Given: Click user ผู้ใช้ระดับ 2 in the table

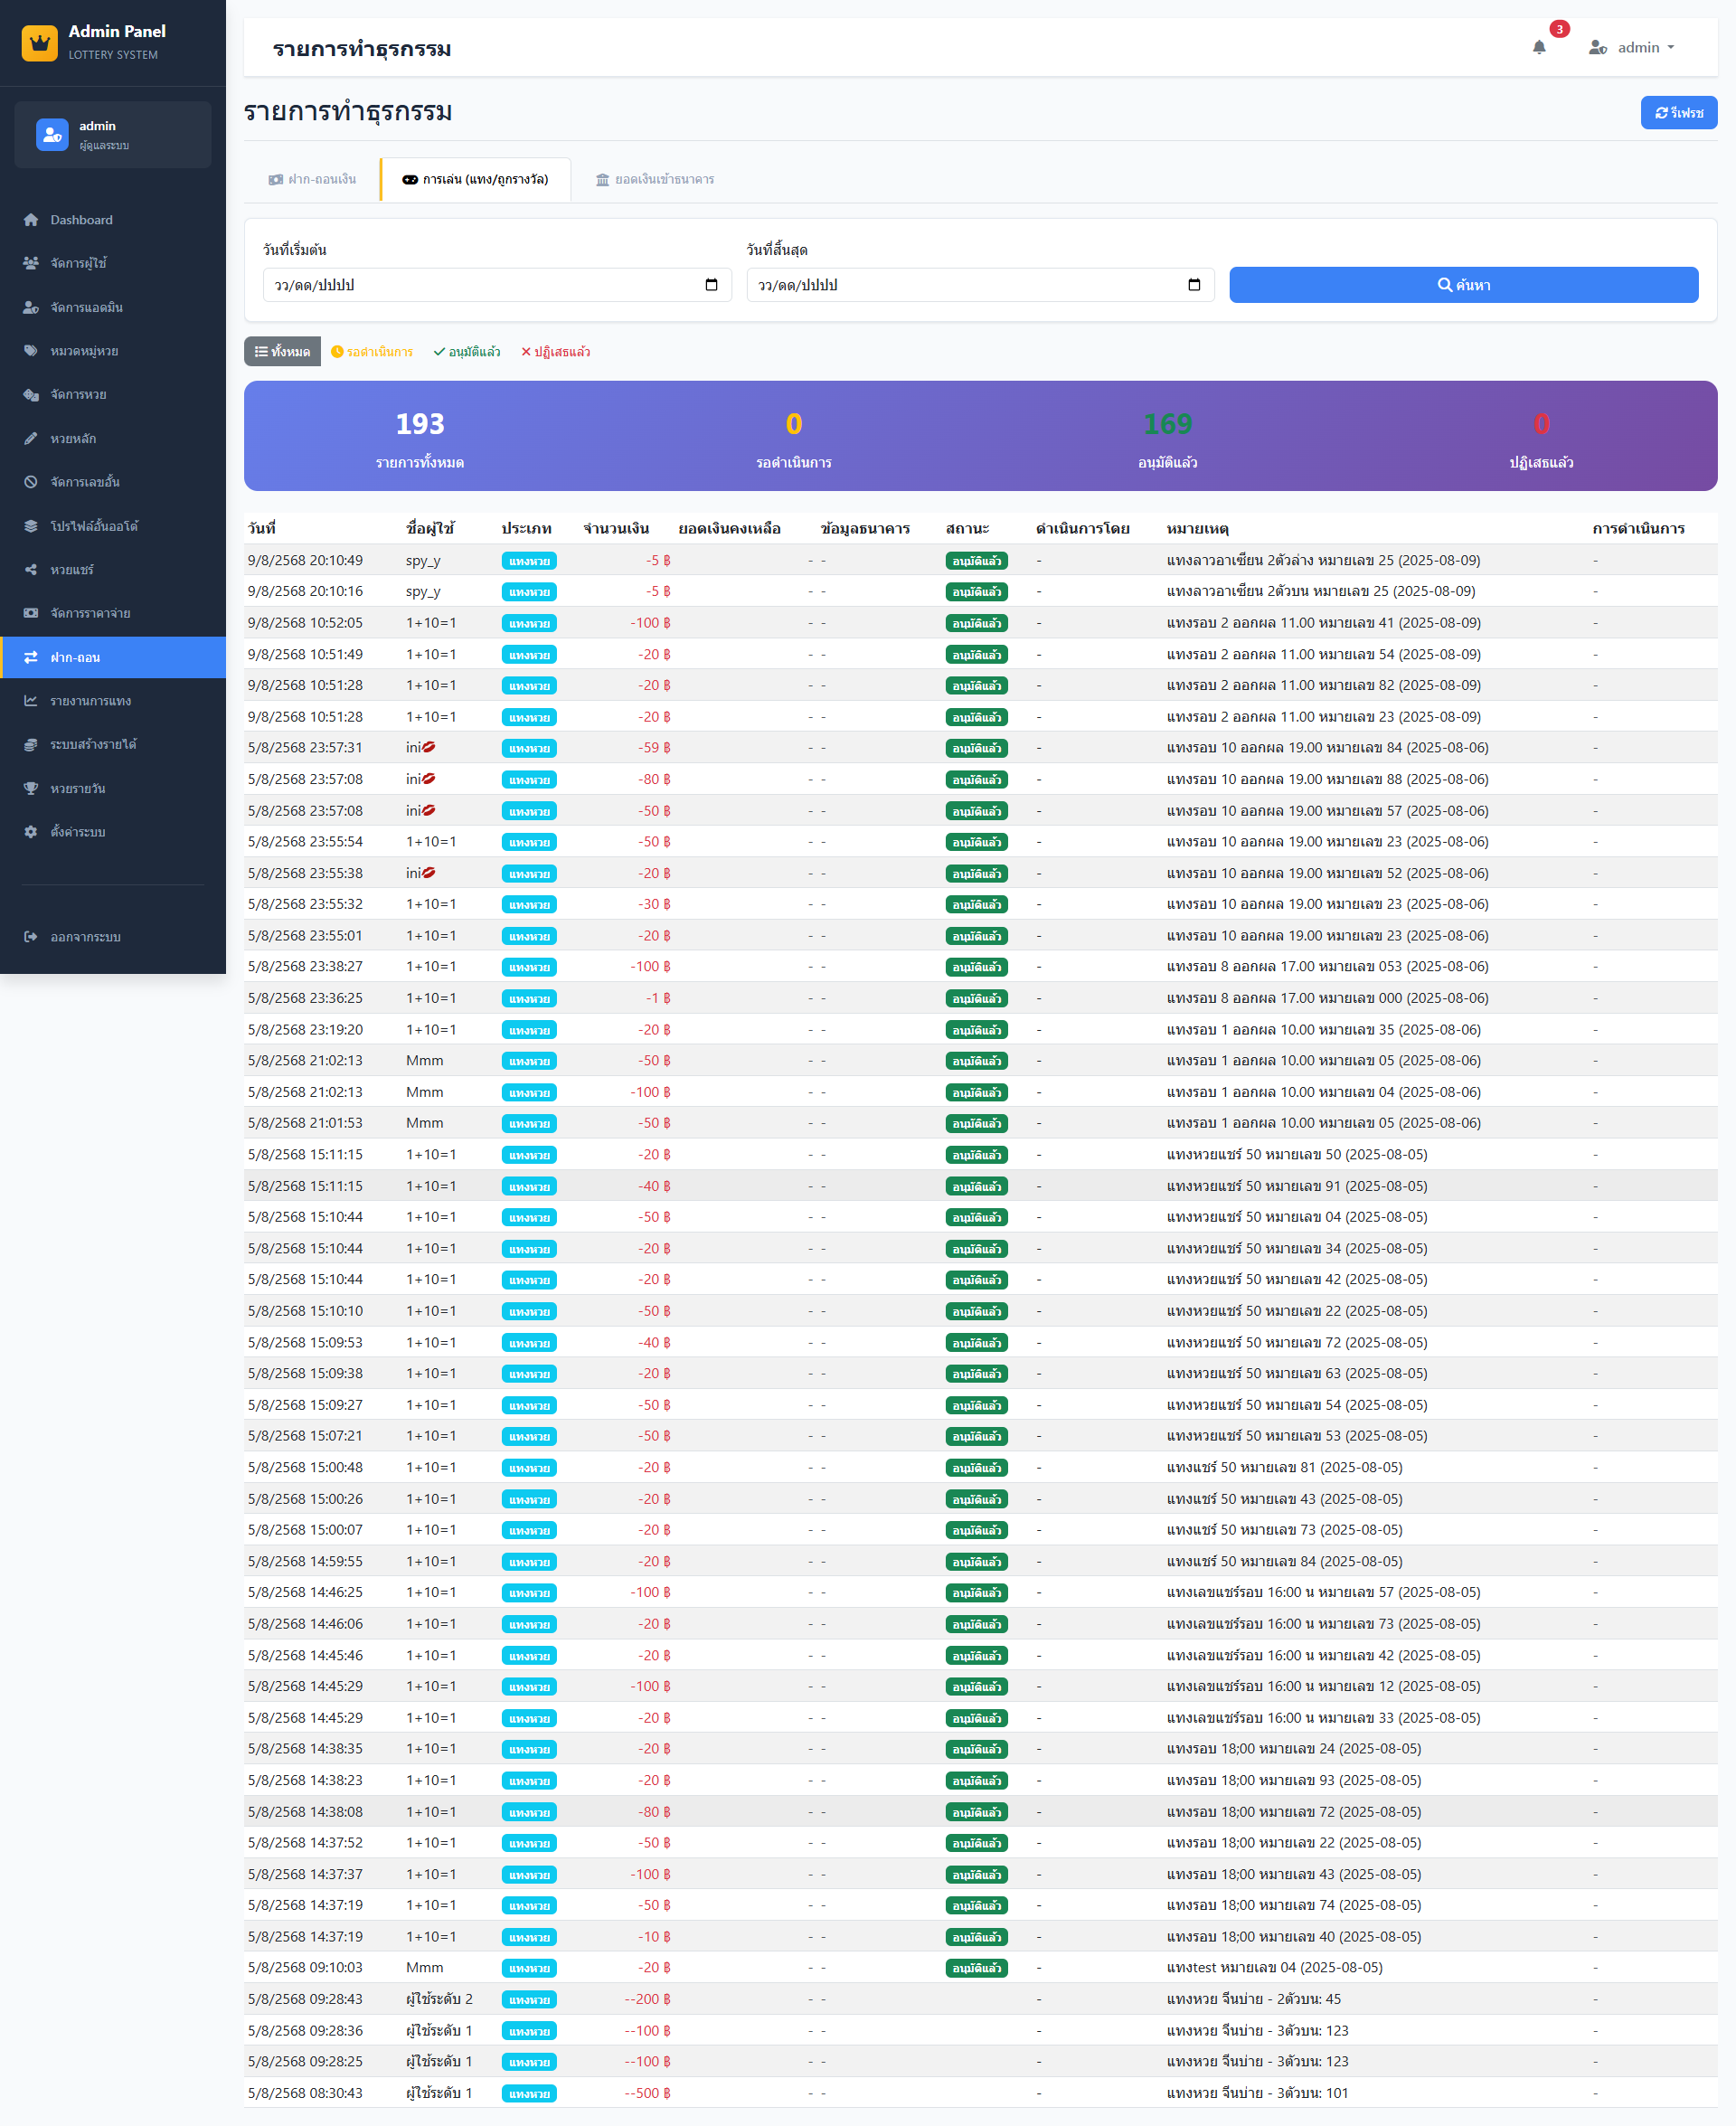Looking at the screenshot, I should coord(439,1999).
